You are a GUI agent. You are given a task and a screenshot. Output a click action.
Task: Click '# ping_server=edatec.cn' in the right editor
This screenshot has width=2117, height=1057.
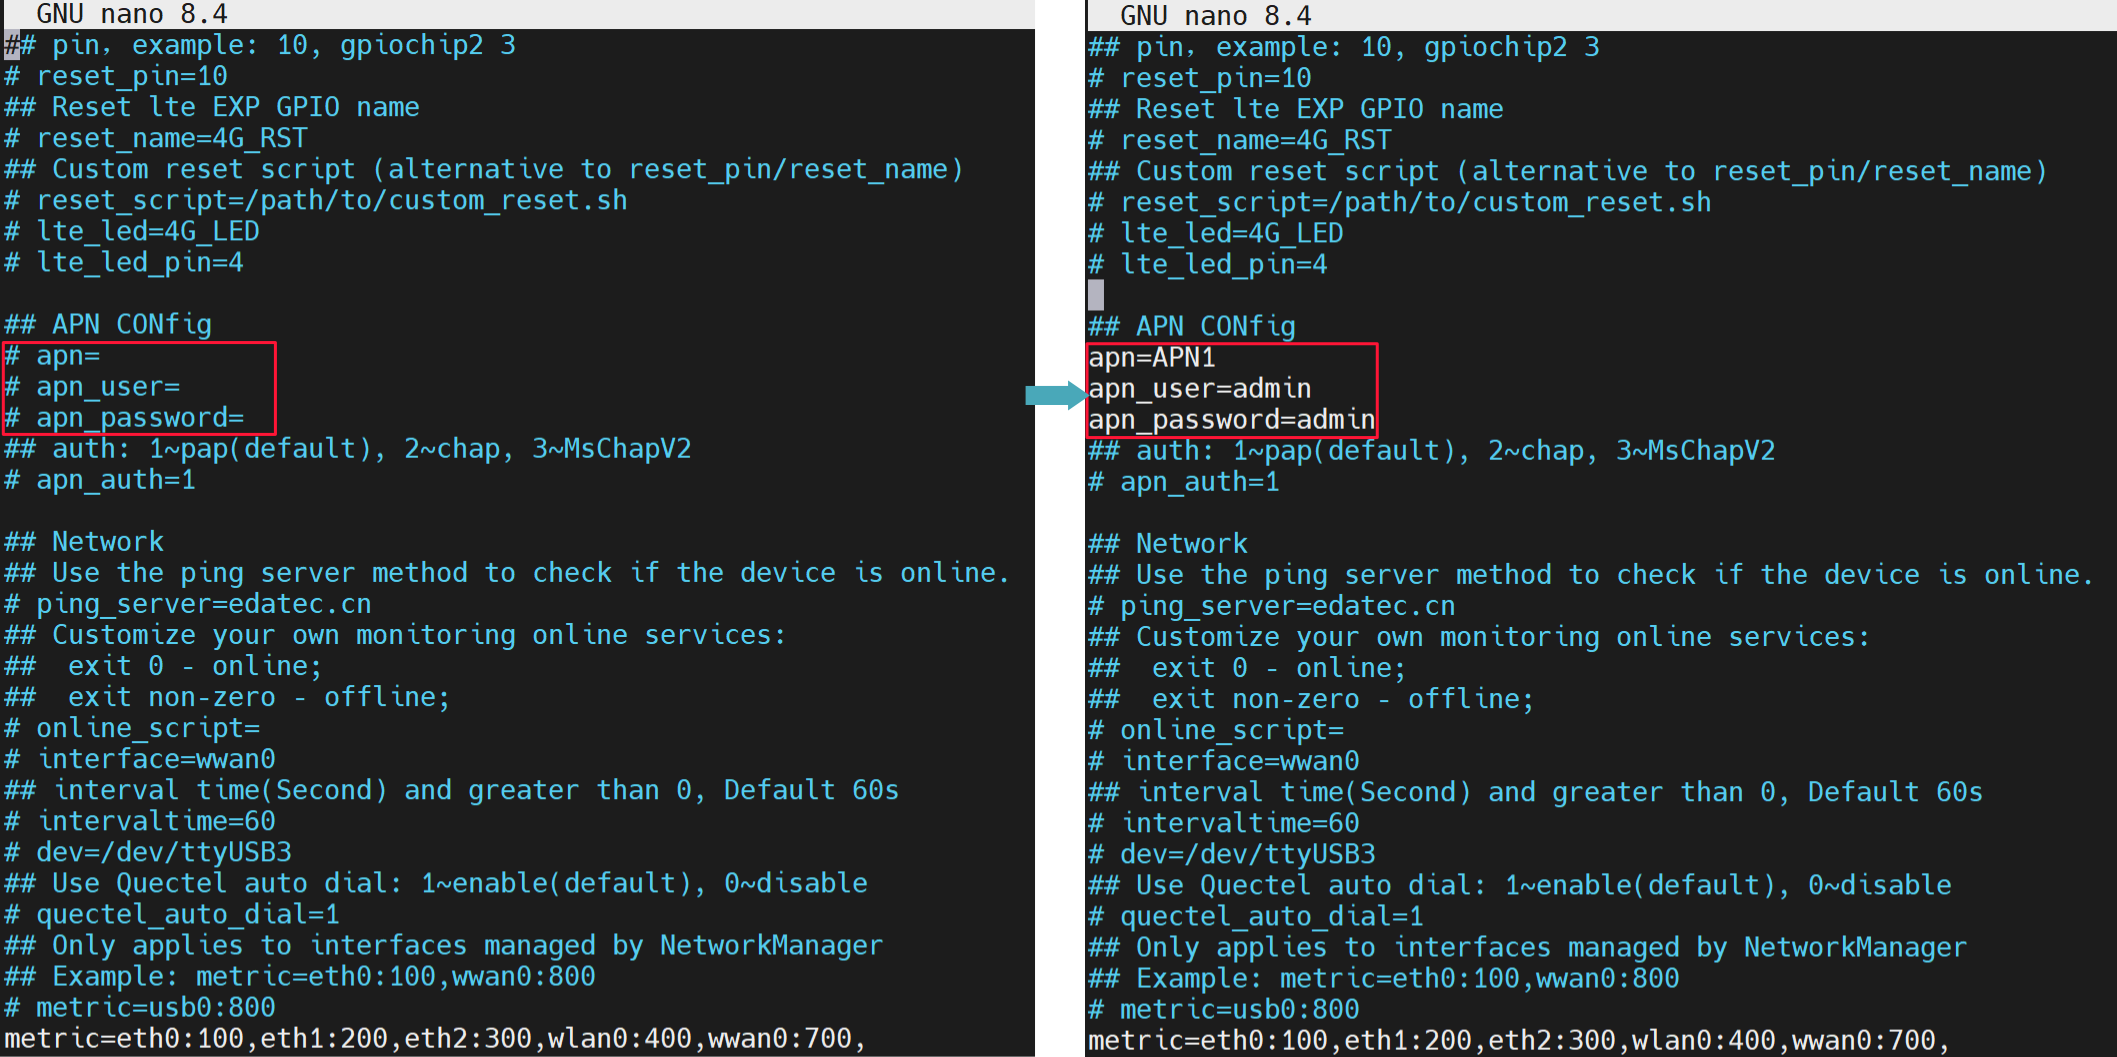[x=1271, y=606]
